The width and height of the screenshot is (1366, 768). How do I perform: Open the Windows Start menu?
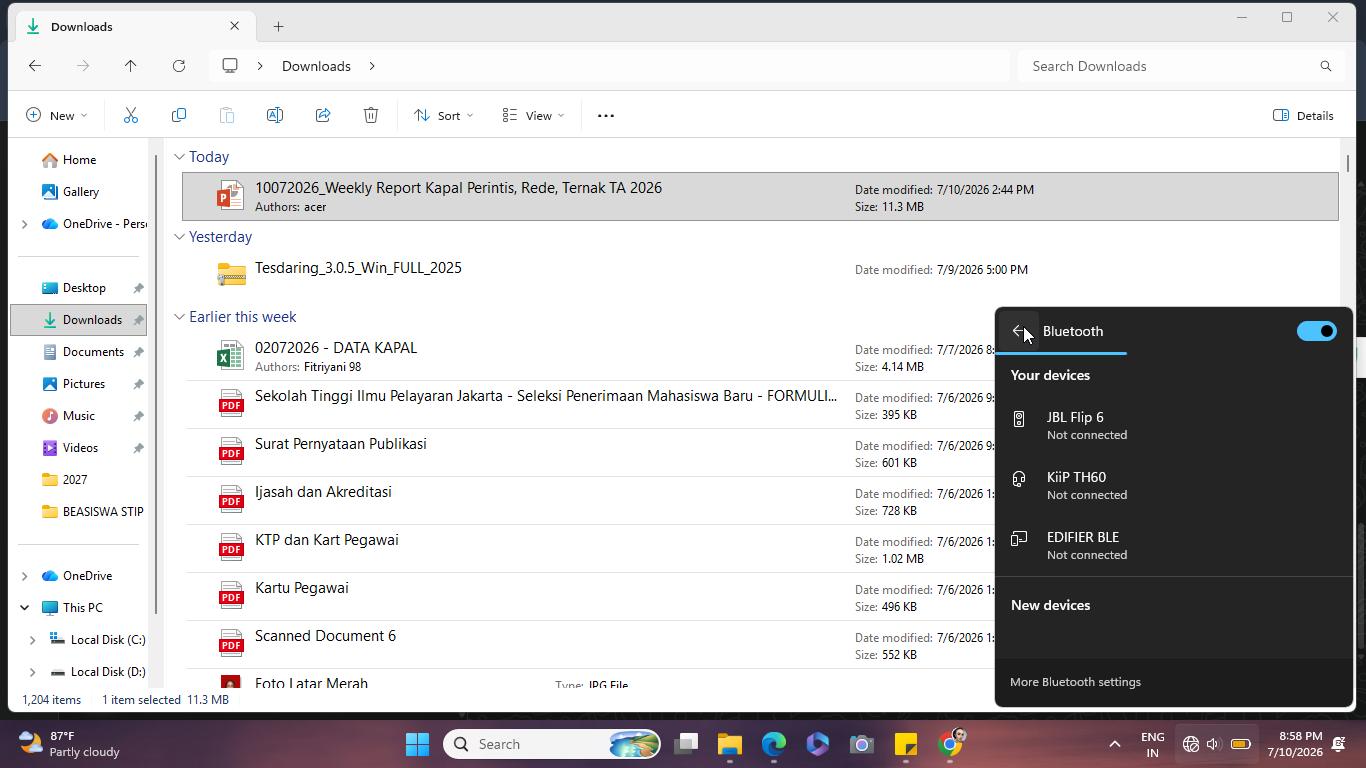(x=418, y=744)
